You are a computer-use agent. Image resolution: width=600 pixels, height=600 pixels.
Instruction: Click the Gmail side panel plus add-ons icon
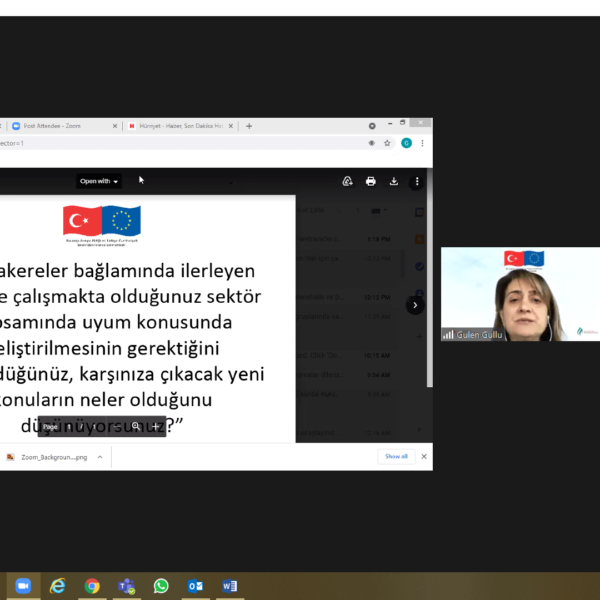tap(419, 336)
